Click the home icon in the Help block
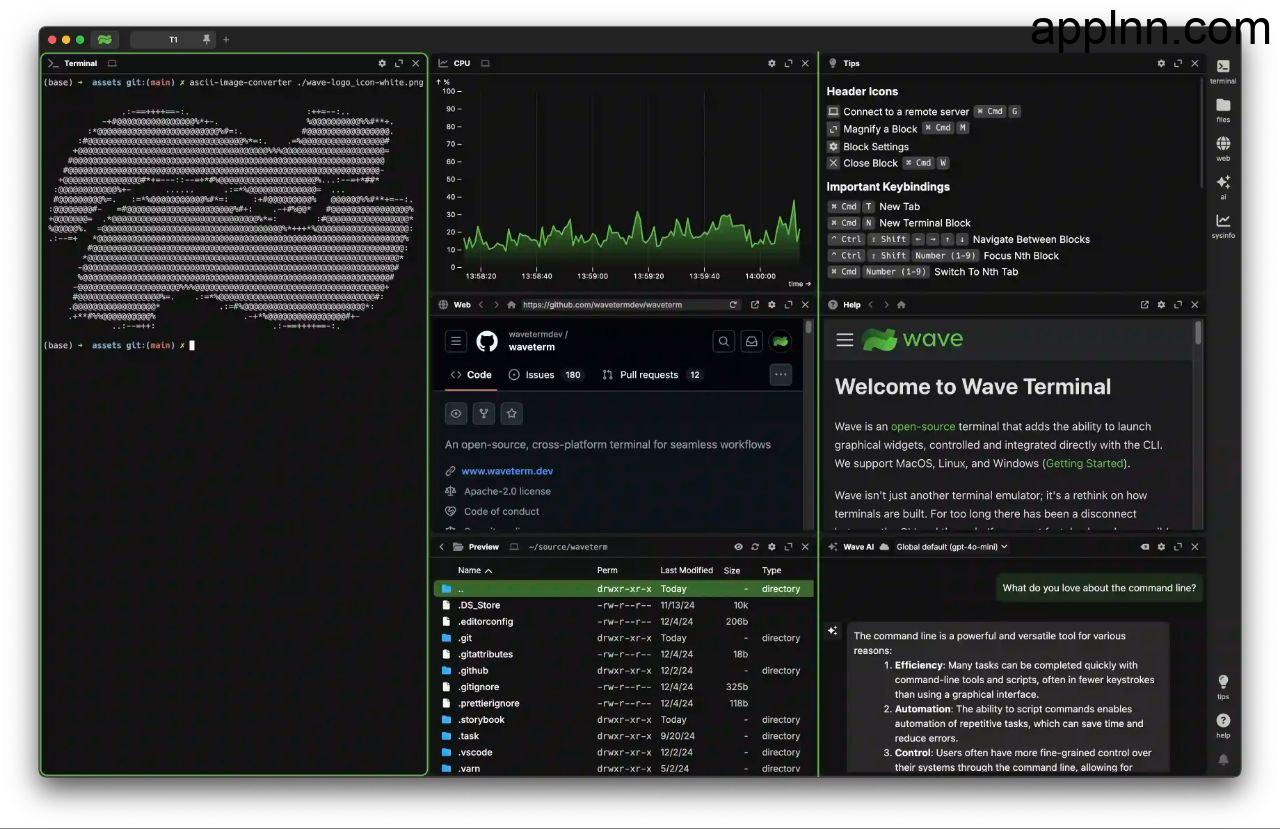1280x829 pixels. [x=901, y=305]
